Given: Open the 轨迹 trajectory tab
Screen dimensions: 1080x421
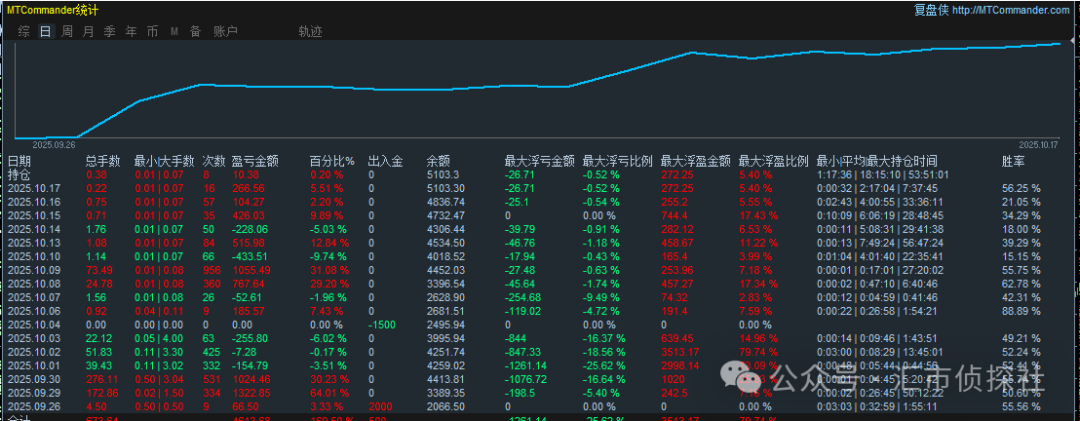Looking at the screenshot, I should (310, 31).
